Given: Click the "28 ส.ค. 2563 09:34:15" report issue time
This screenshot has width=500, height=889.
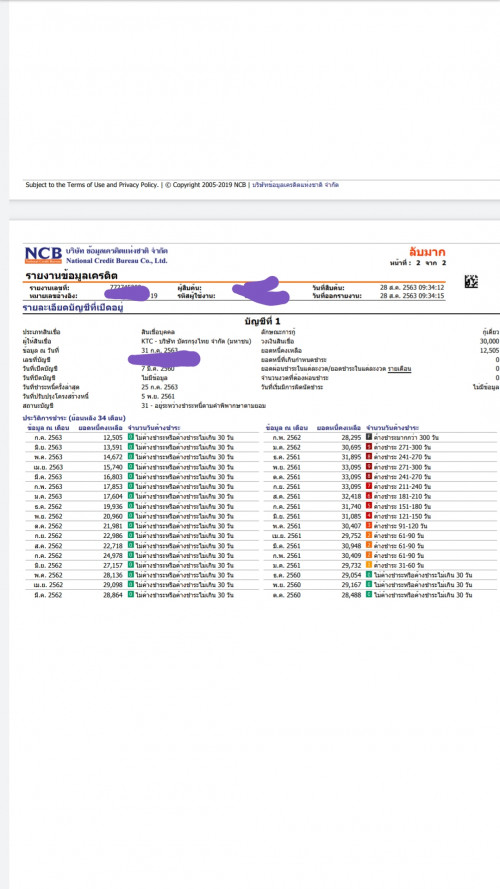Looking at the screenshot, I should point(412,296).
